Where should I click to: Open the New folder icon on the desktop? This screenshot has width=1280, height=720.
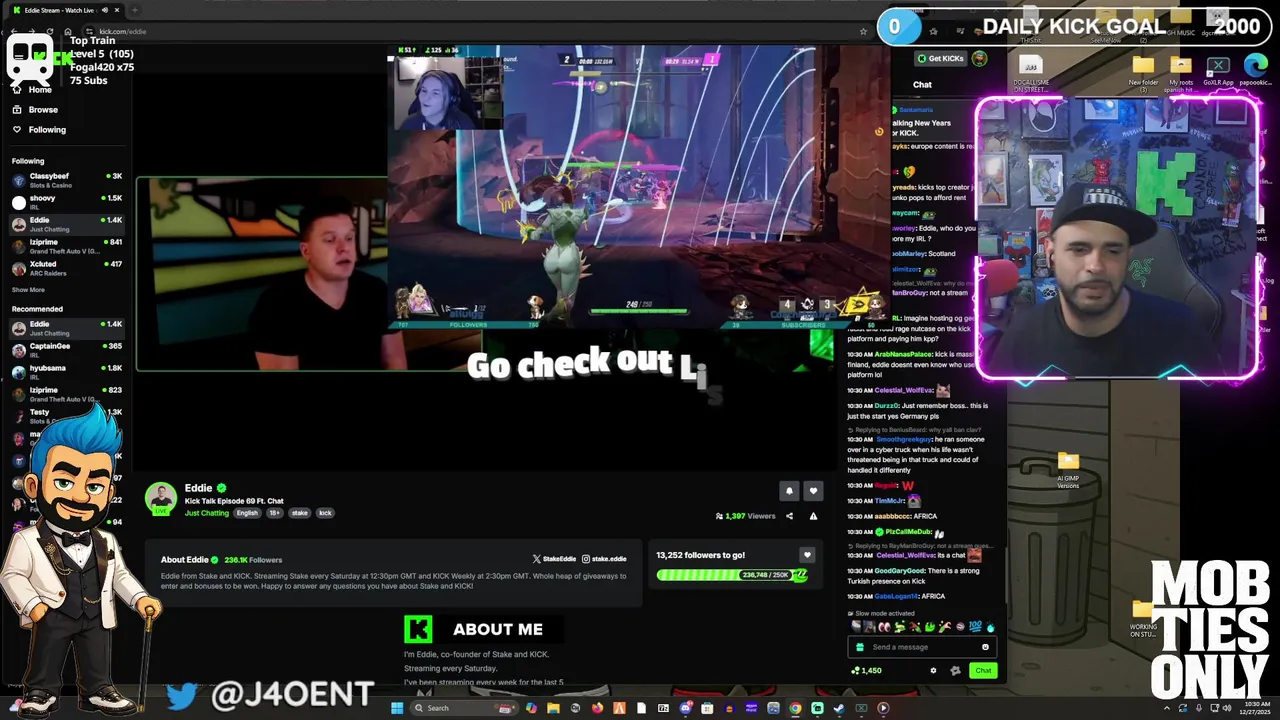click(1143, 72)
